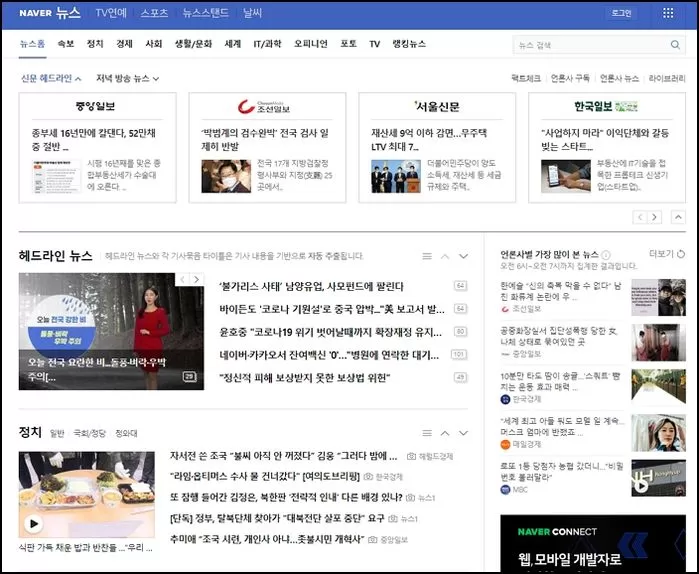Open the weather headline image thumbnail
Image resolution: width=699 pixels, height=574 pixels.
tap(111, 332)
